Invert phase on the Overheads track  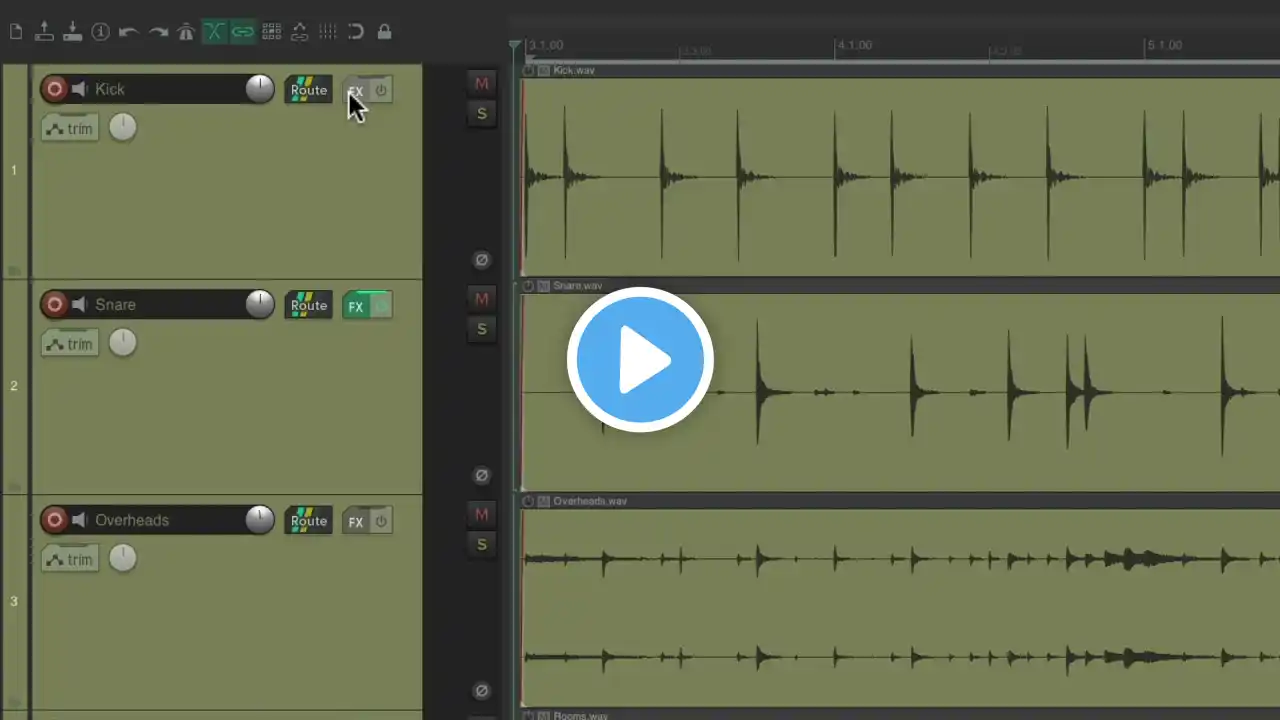click(x=481, y=690)
